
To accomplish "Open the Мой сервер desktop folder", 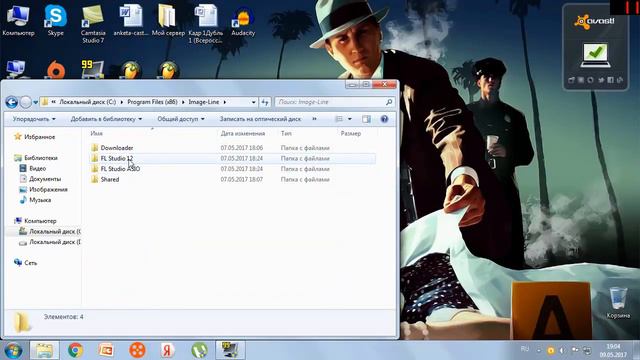I will tap(168, 20).
